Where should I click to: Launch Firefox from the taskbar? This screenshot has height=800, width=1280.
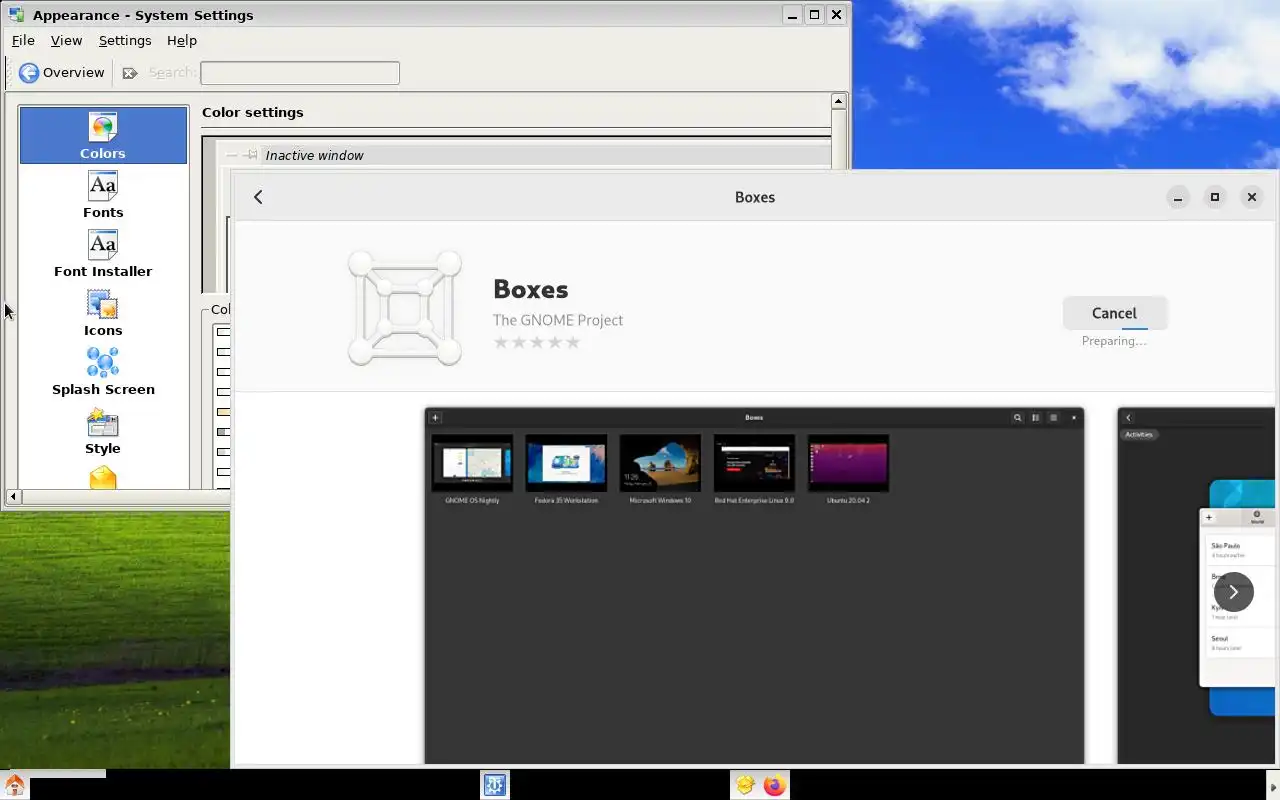(774, 785)
